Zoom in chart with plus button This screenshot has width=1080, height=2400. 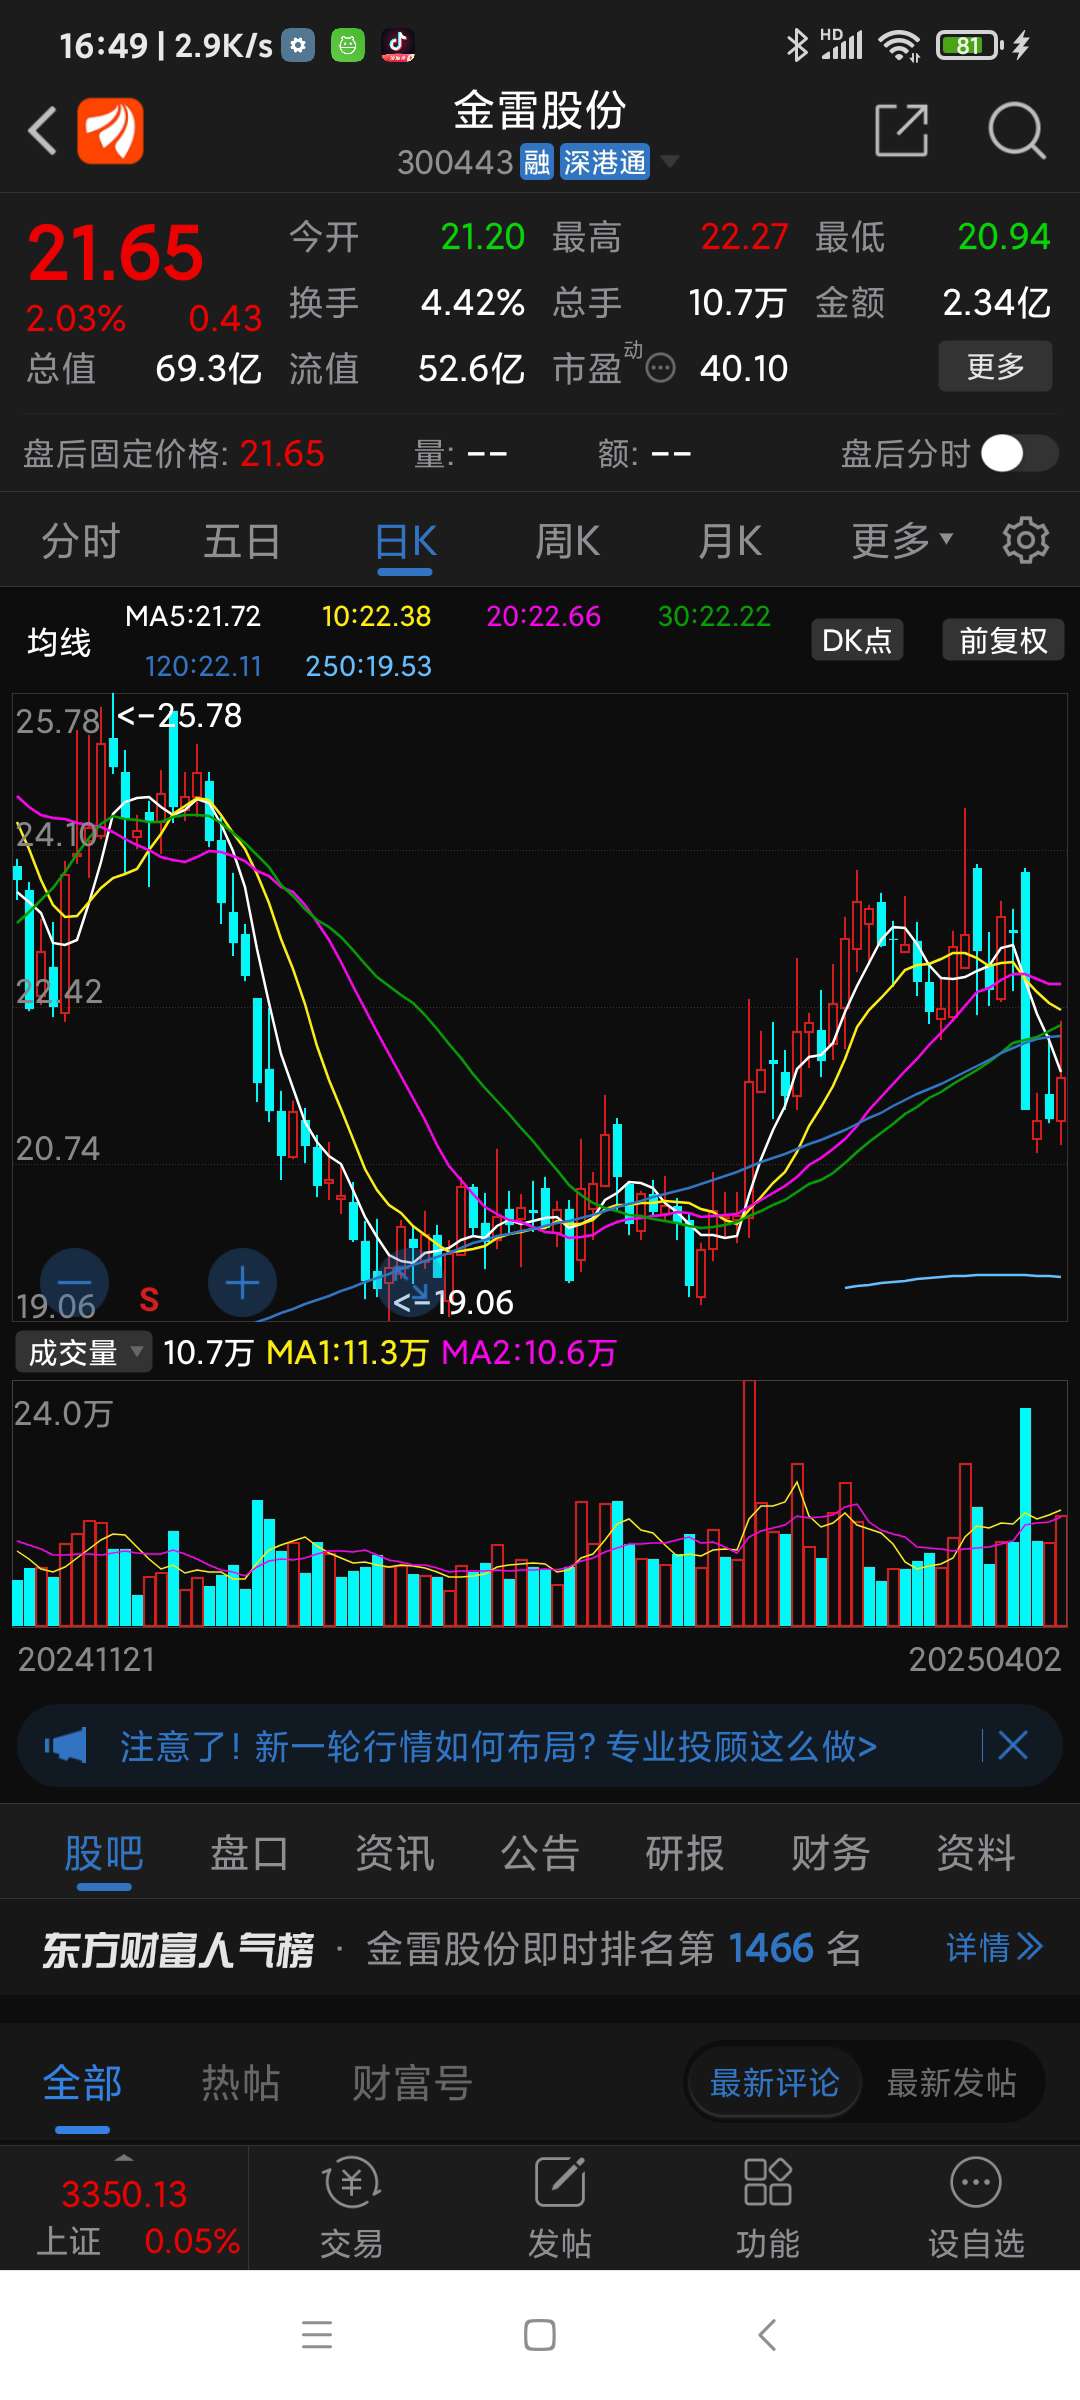pos(242,1283)
